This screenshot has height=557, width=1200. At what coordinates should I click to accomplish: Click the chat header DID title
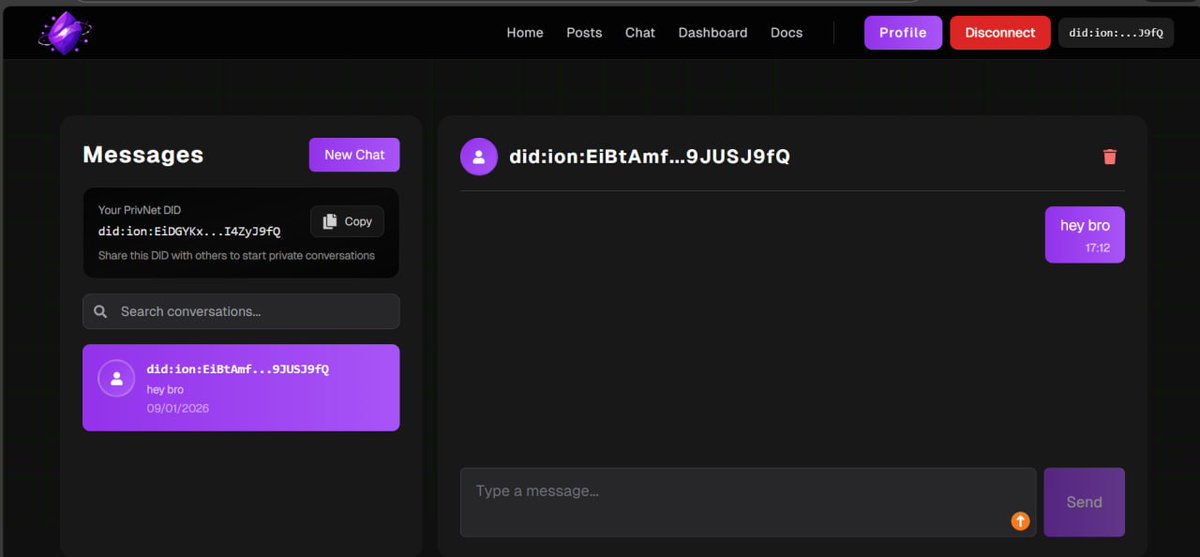650,156
